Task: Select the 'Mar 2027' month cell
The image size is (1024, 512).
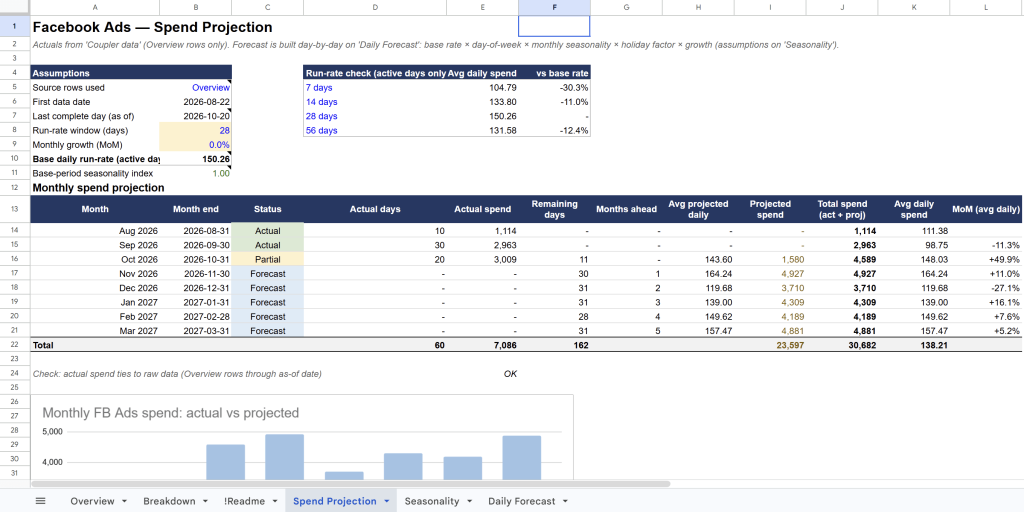Action: [x=95, y=330]
